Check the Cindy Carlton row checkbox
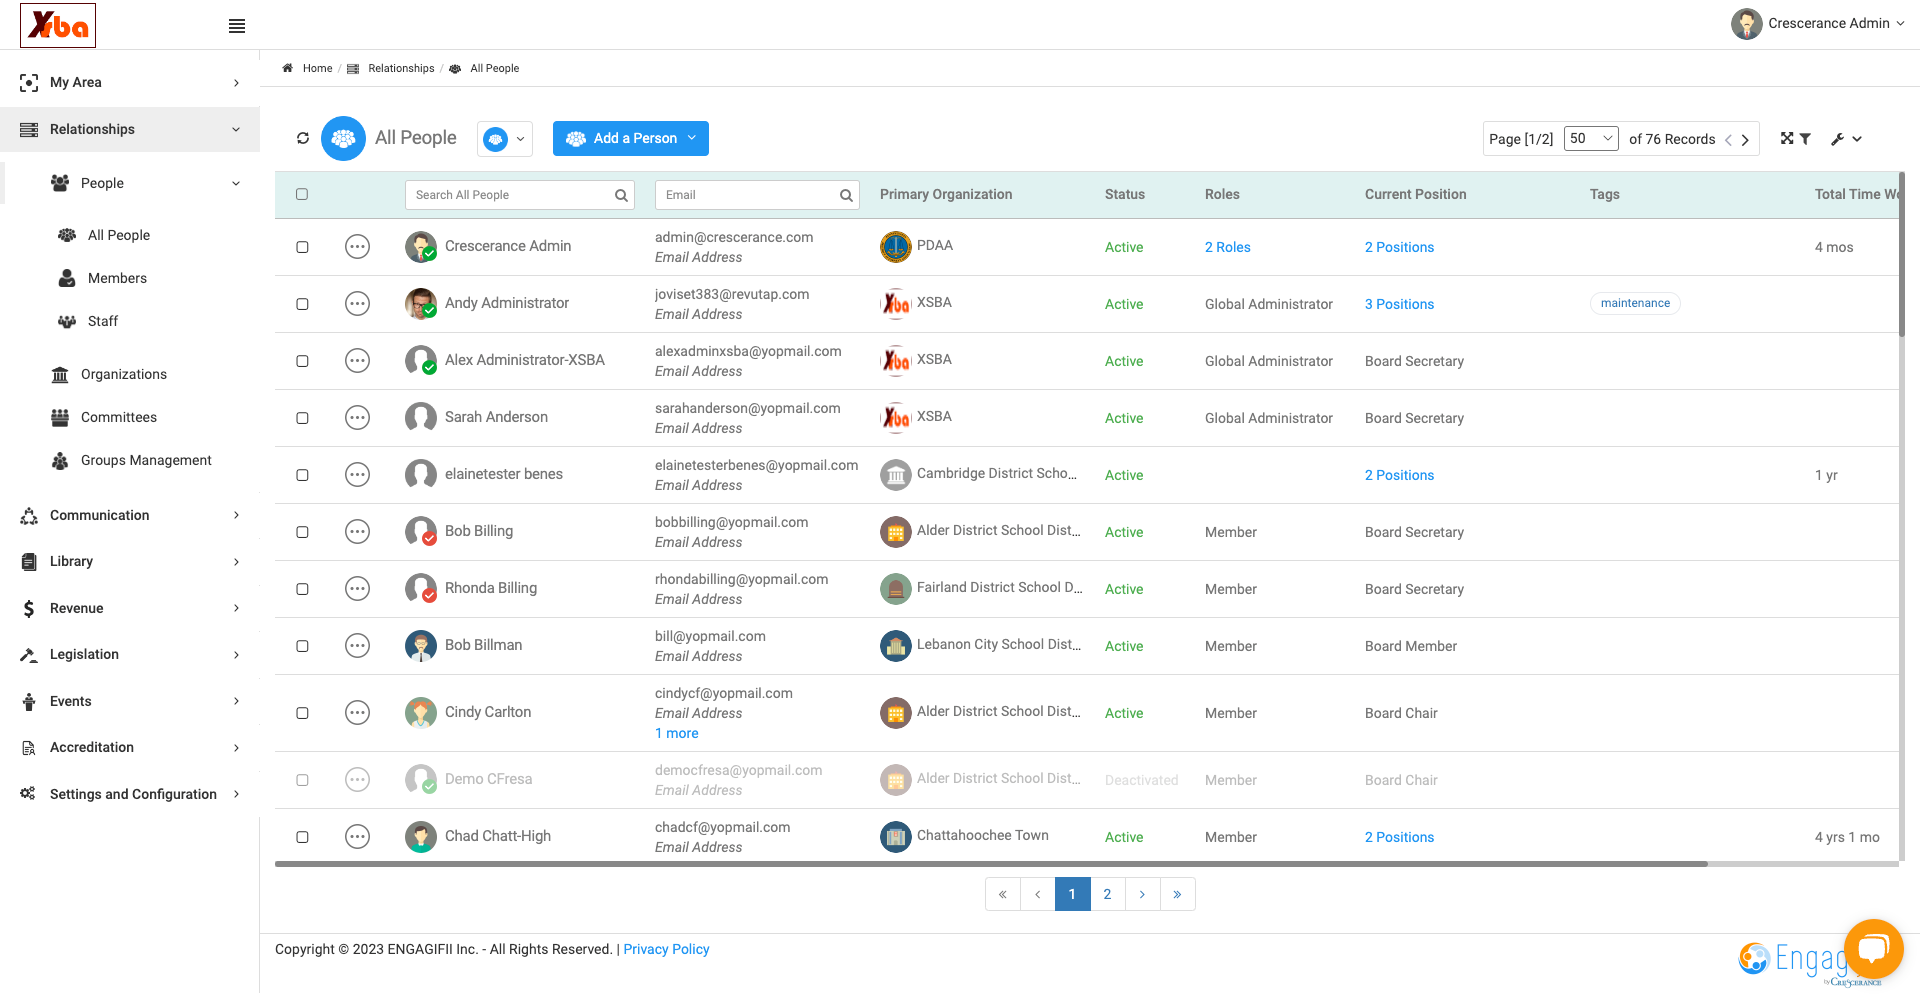 click(x=302, y=713)
